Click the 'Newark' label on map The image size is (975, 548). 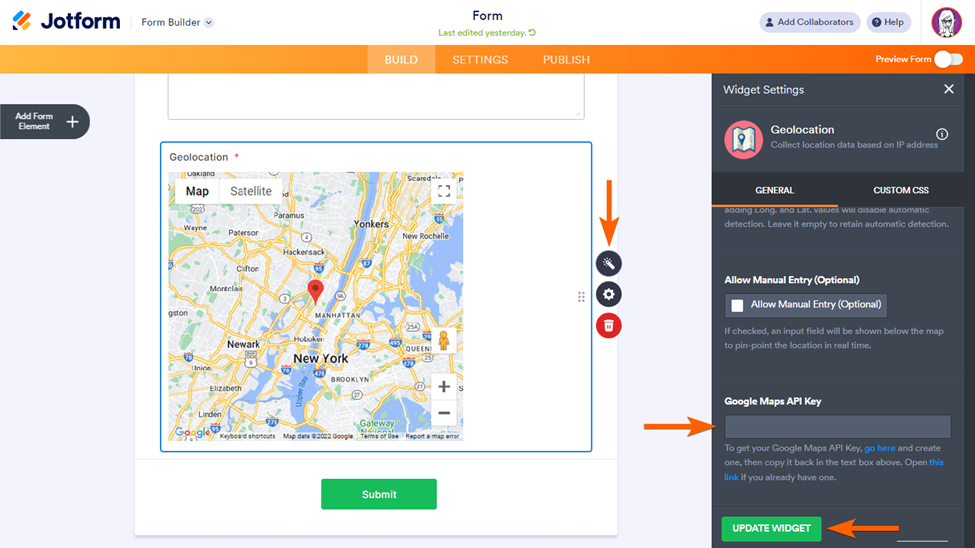243,345
